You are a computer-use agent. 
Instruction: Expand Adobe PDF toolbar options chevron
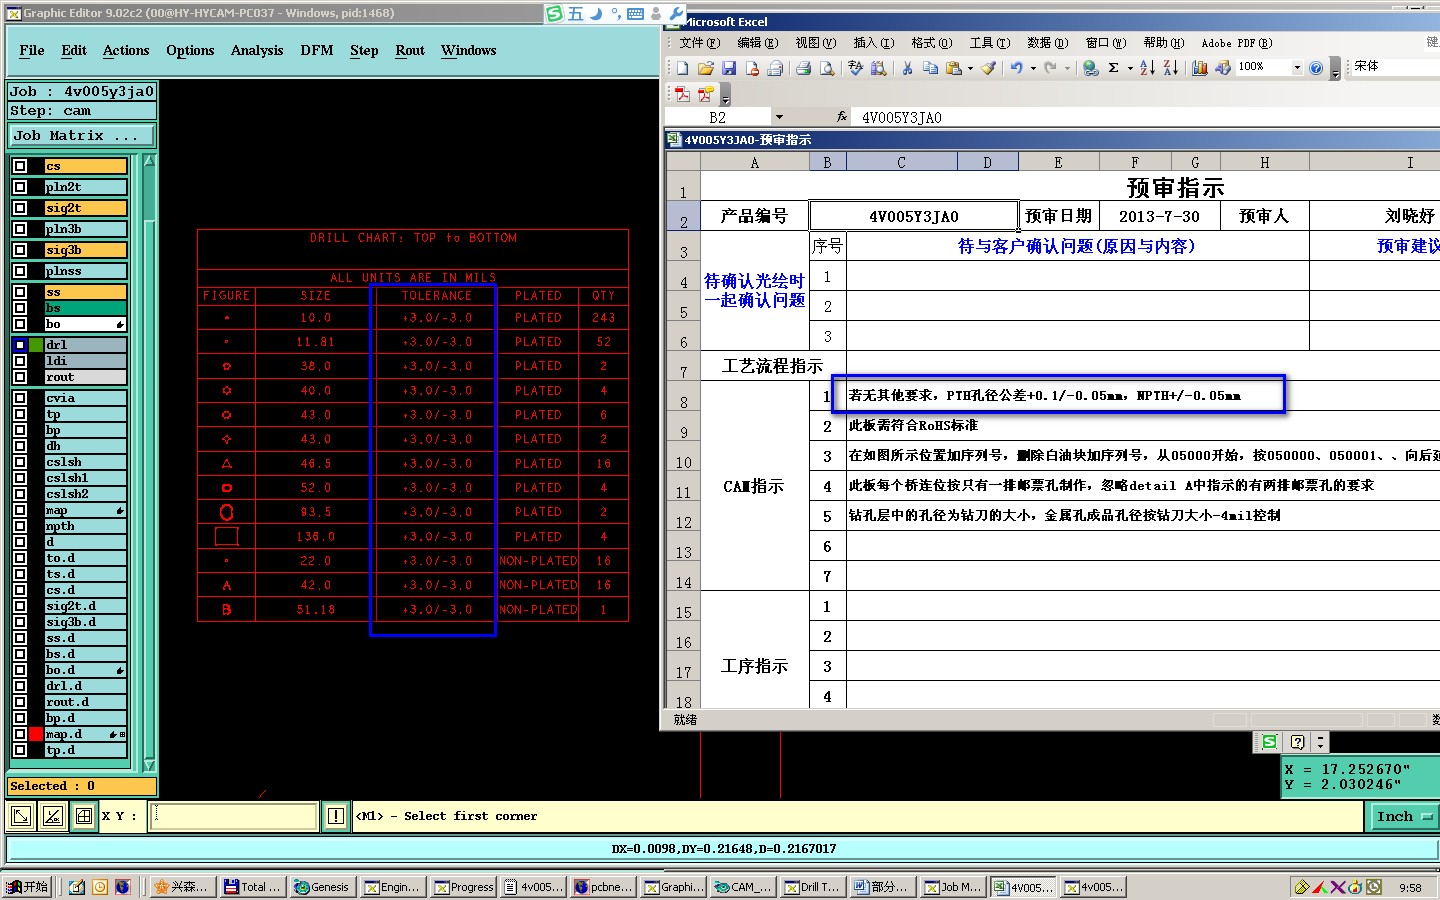click(x=725, y=96)
